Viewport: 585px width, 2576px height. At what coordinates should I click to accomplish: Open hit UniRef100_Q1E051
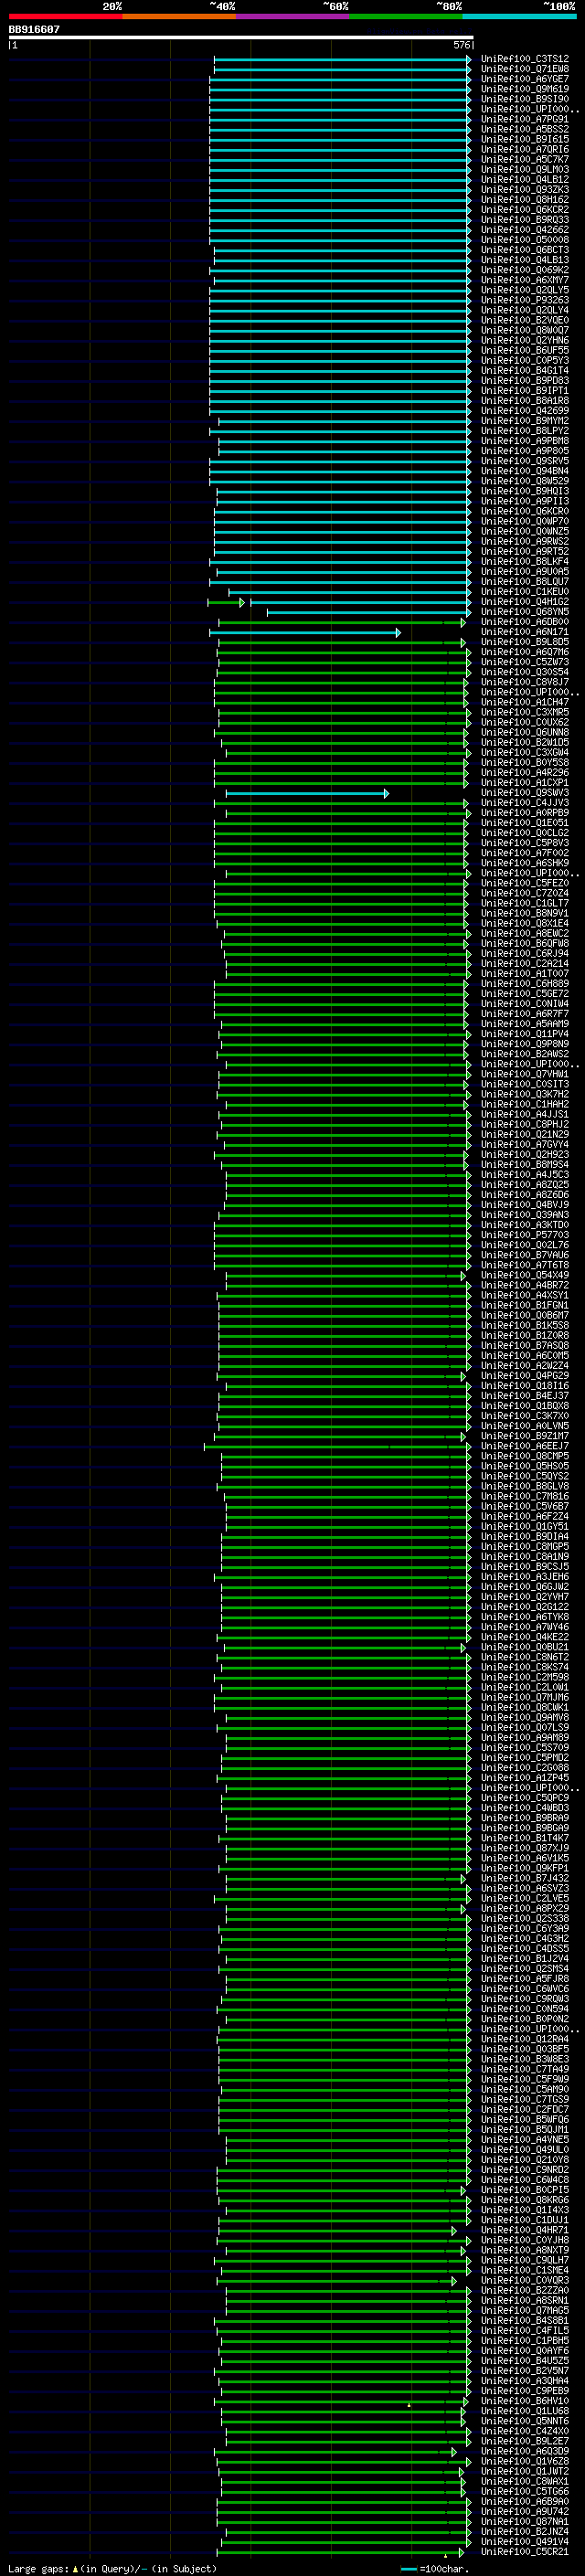[x=524, y=822]
